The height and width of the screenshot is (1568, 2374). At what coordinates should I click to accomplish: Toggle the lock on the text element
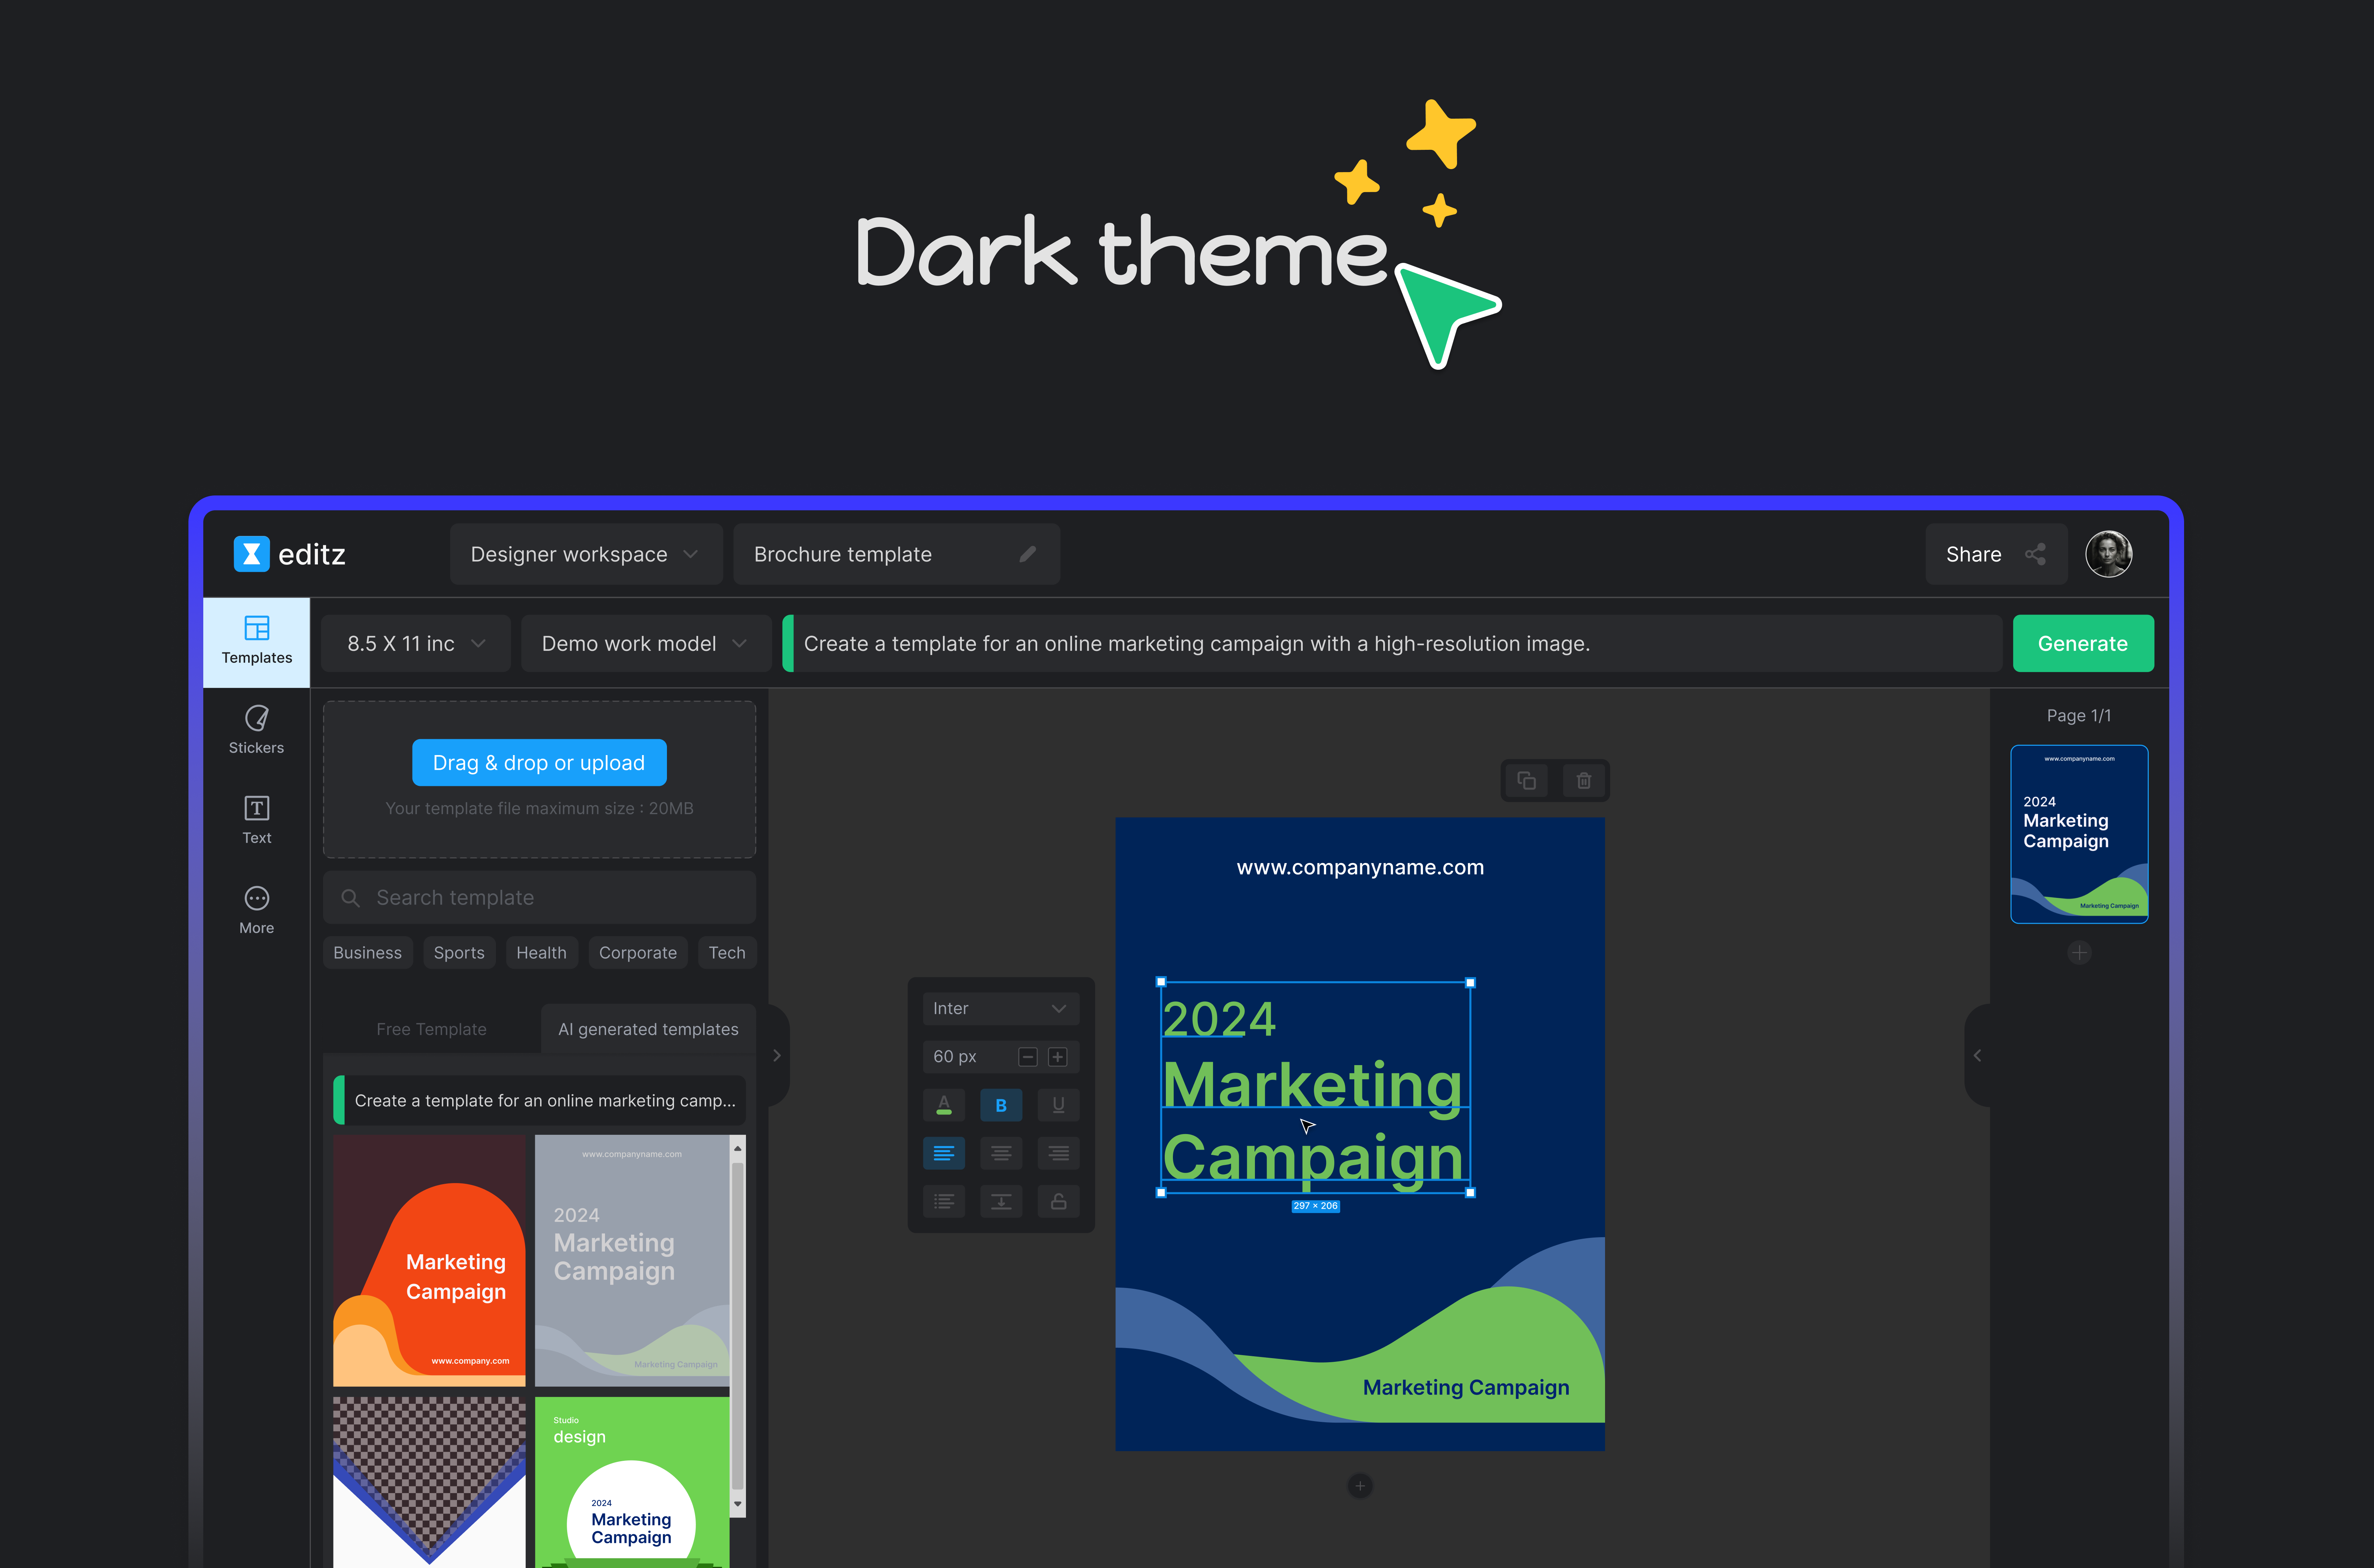coord(1058,1201)
